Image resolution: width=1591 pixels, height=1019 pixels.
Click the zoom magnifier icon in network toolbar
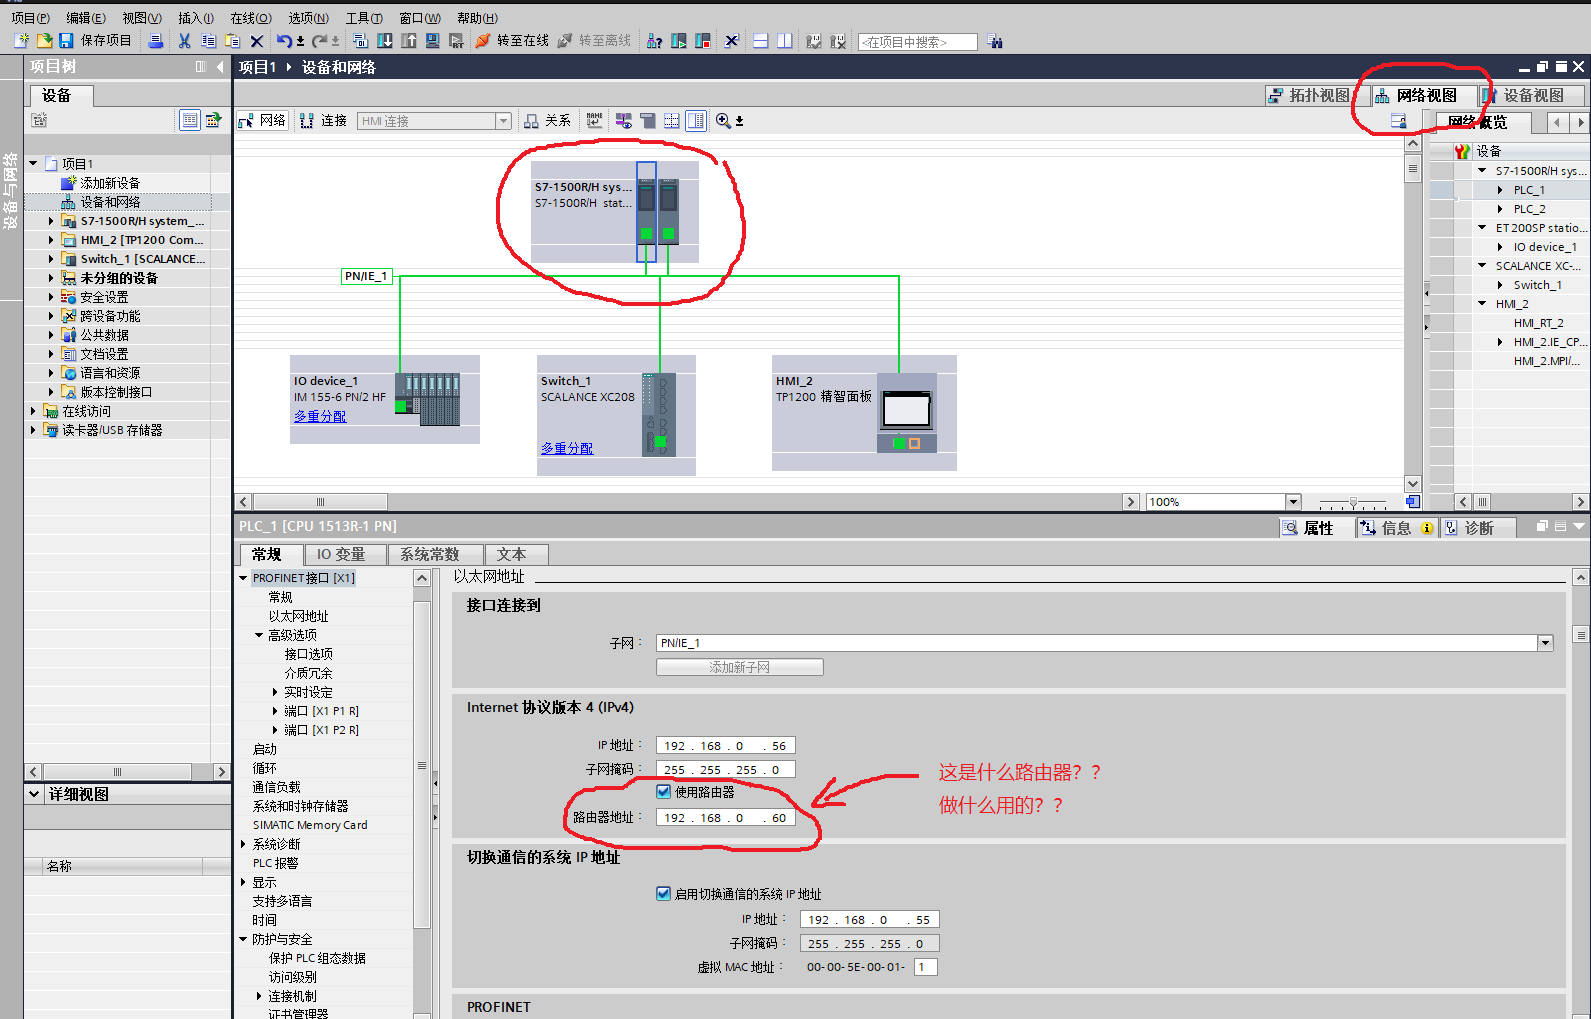pos(723,121)
